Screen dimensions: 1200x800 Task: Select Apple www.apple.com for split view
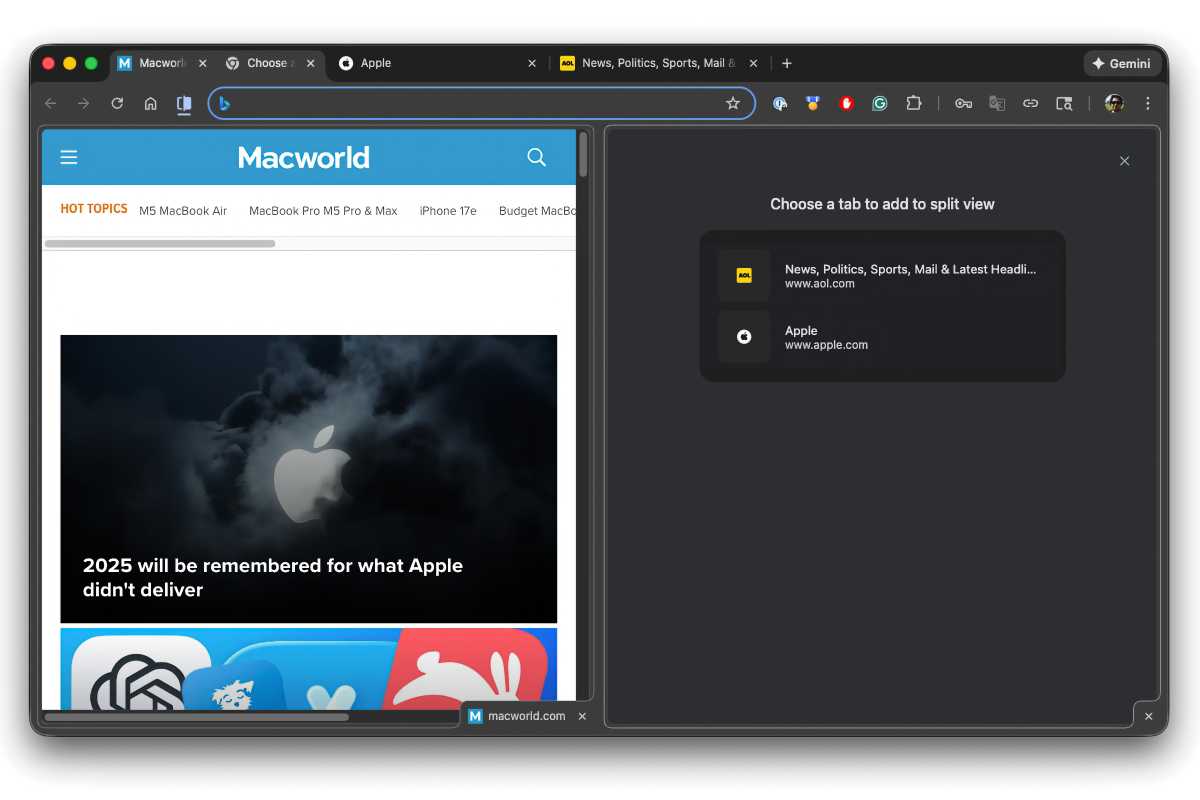click(882, 337)
